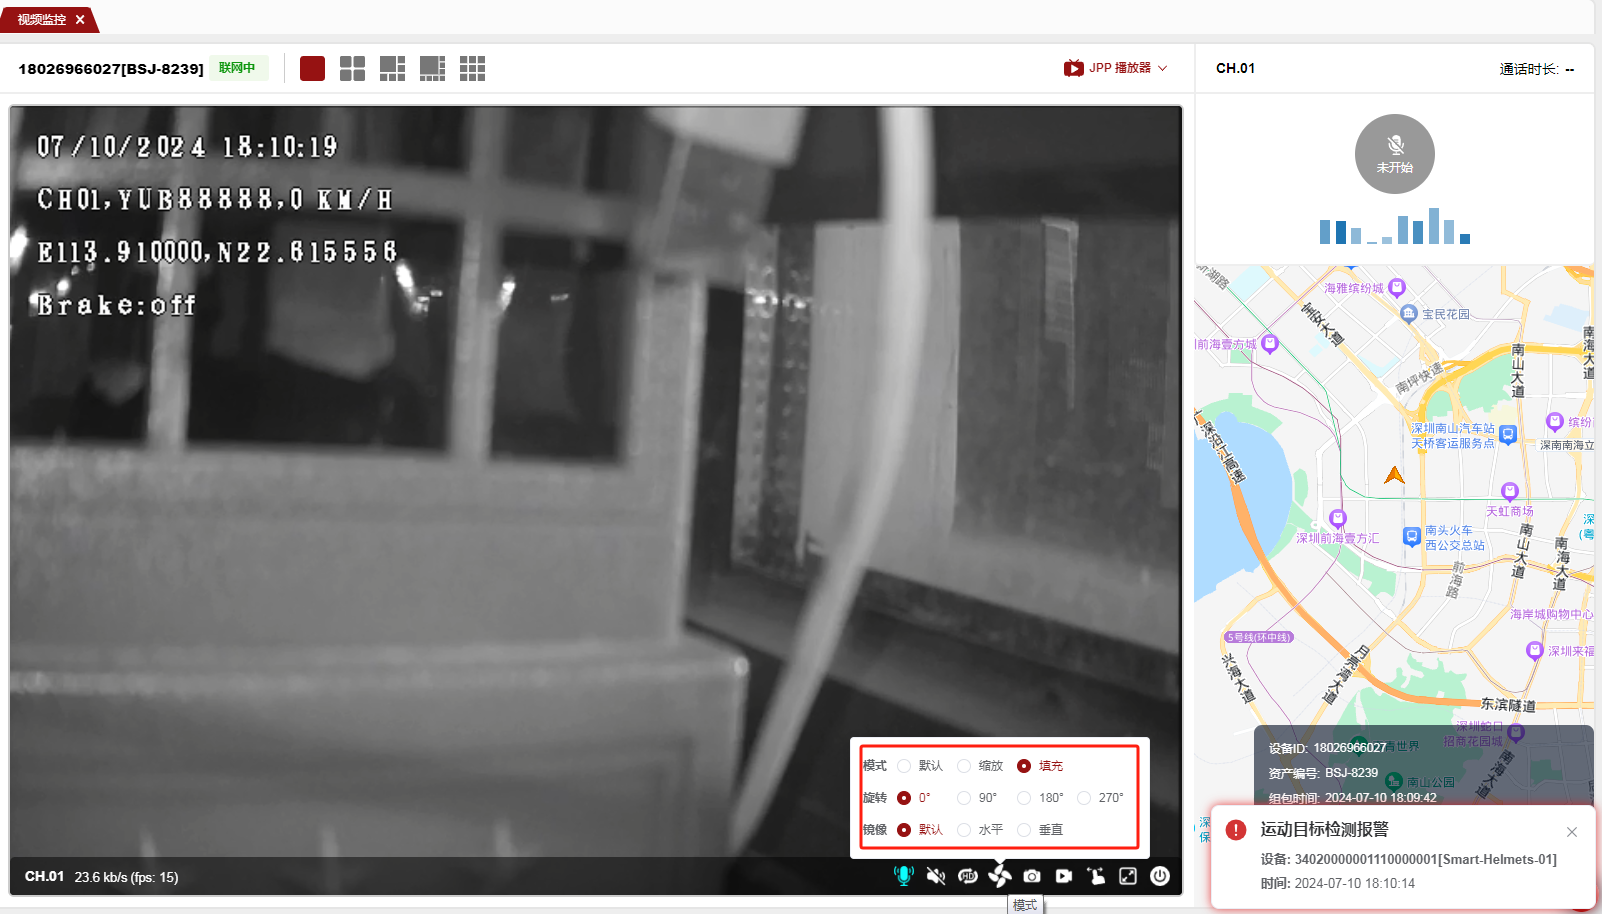This screenshot has width=1602, height=914.
Task: Select the nine-window grid layout
Action: (x=472, y=68)
